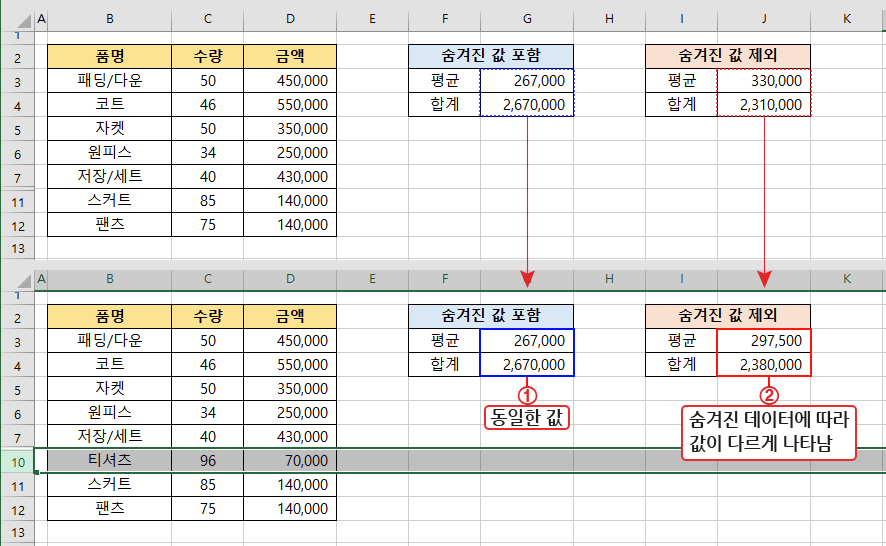Select amount 430,000 in the top sheet

tap(290, 176)
